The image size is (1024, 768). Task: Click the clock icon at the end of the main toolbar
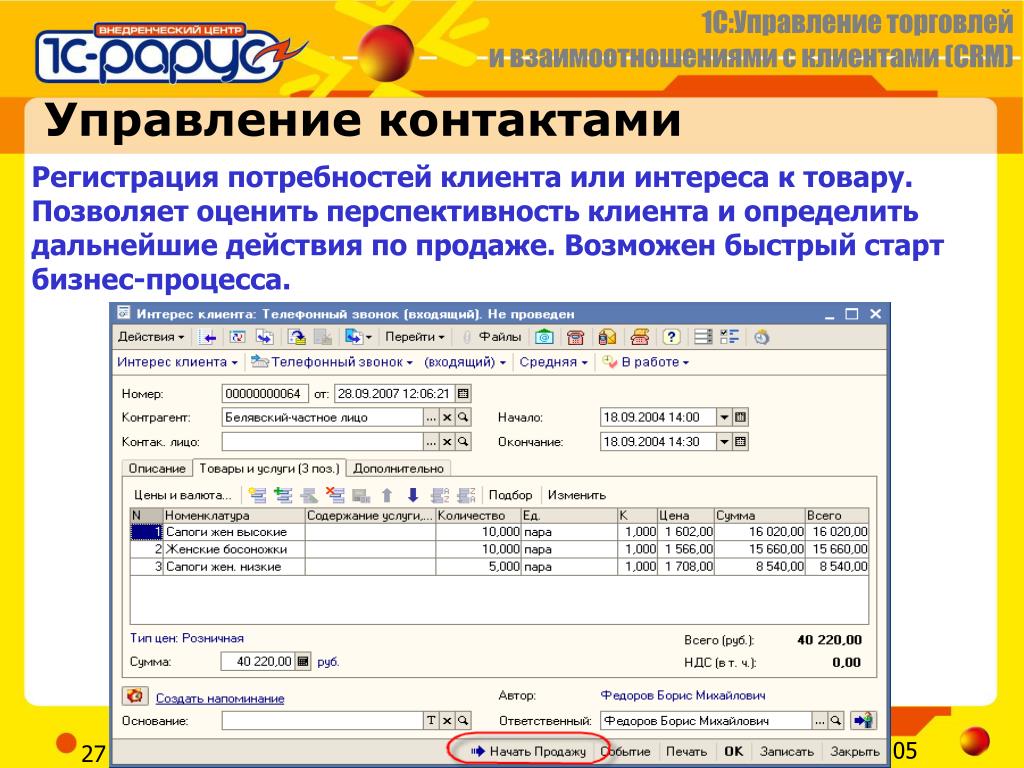pyautogui.click(x=761, y=338)
